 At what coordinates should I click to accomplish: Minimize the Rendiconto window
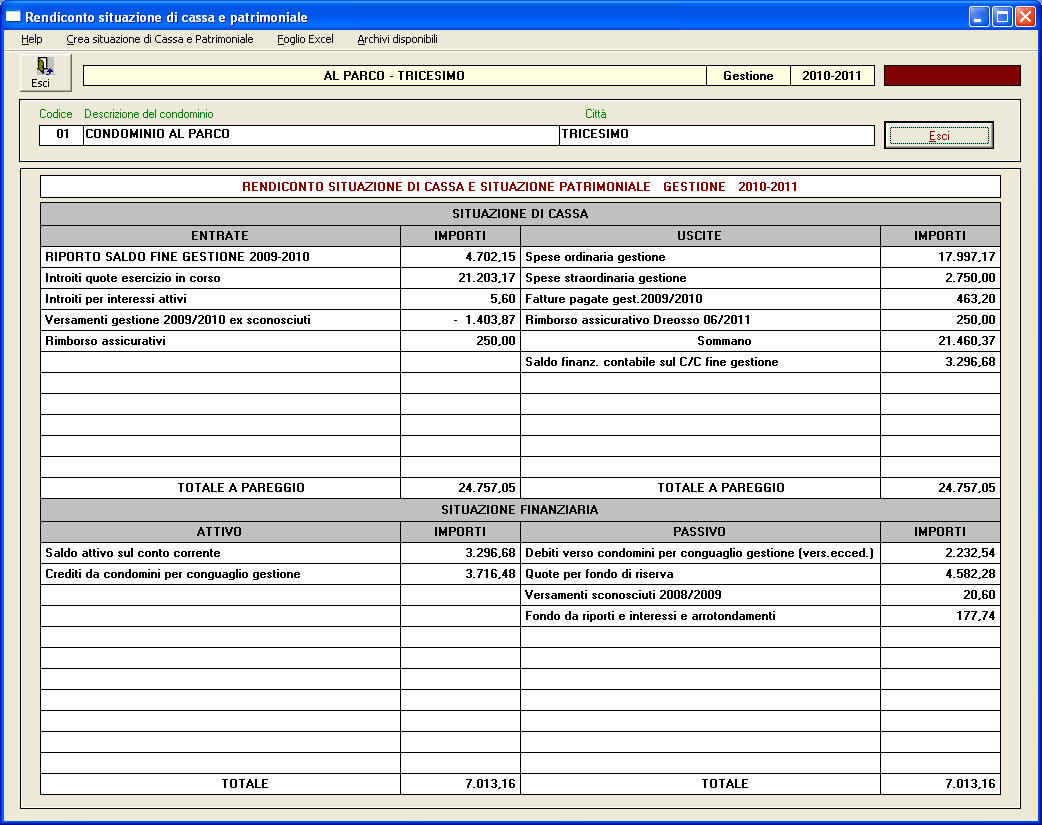(x=979, y=17)
